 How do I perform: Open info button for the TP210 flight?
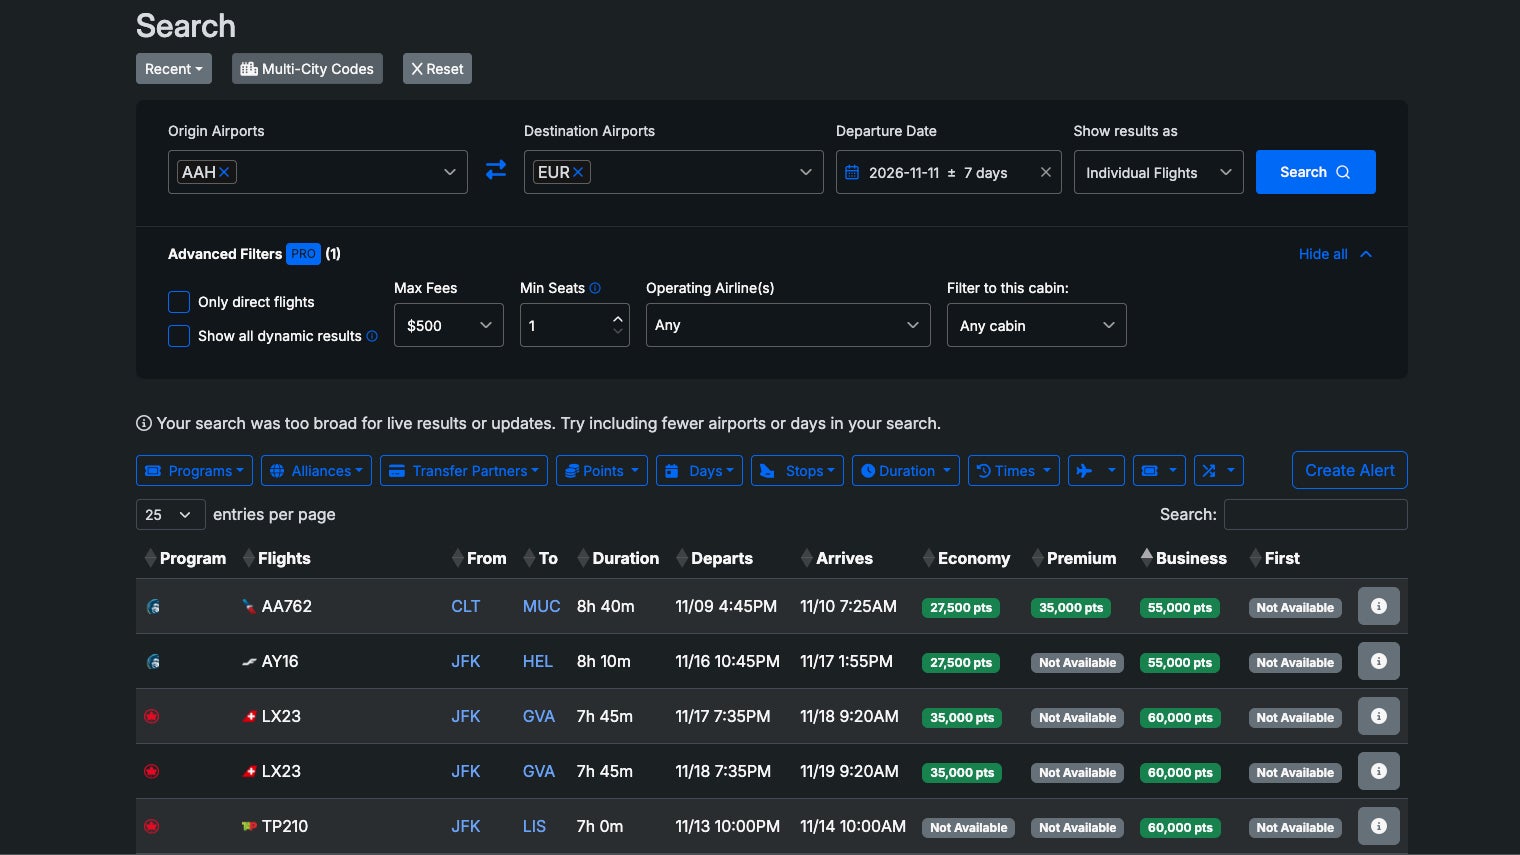pos(1378,826)
